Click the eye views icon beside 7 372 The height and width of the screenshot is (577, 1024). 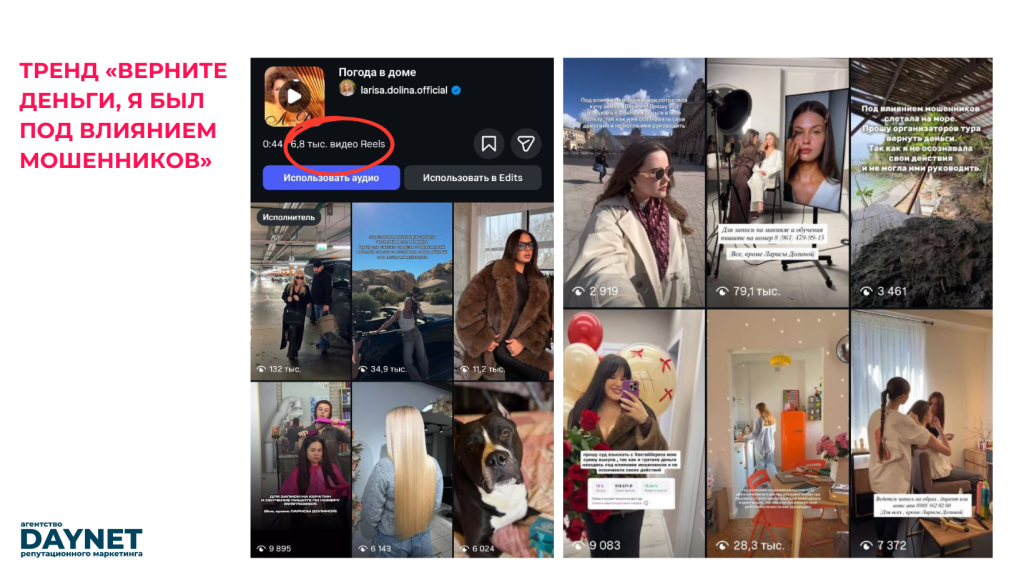click(x=866, y=545)
